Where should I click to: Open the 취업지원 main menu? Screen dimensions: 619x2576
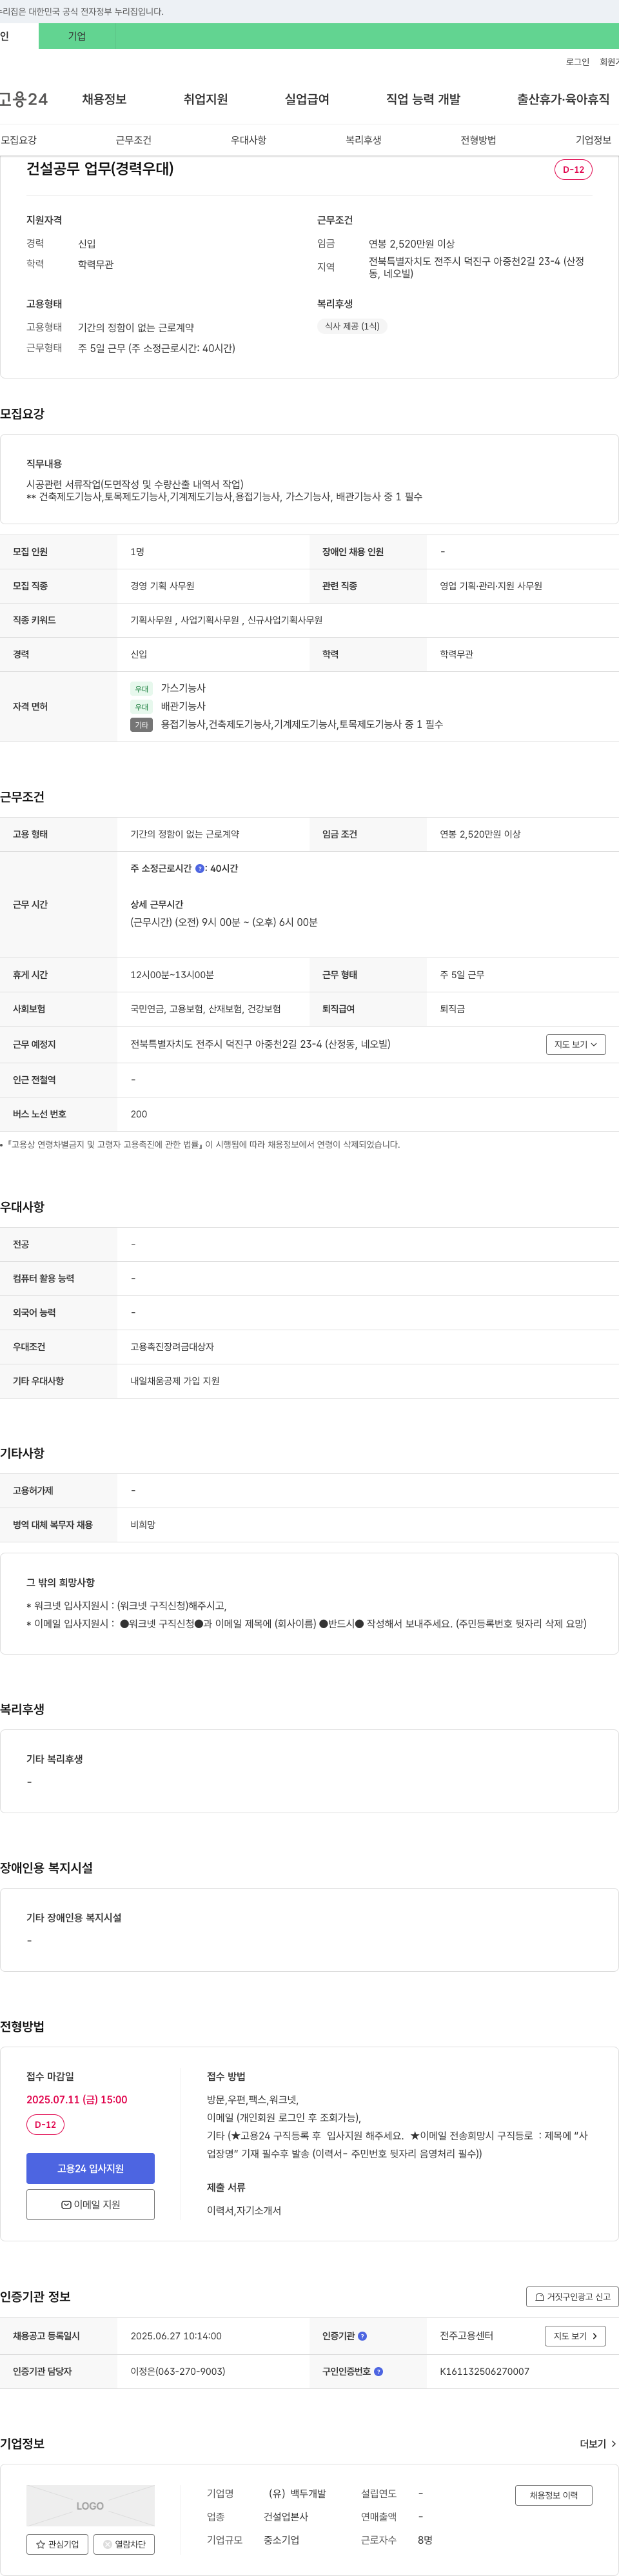pos(205,99)
